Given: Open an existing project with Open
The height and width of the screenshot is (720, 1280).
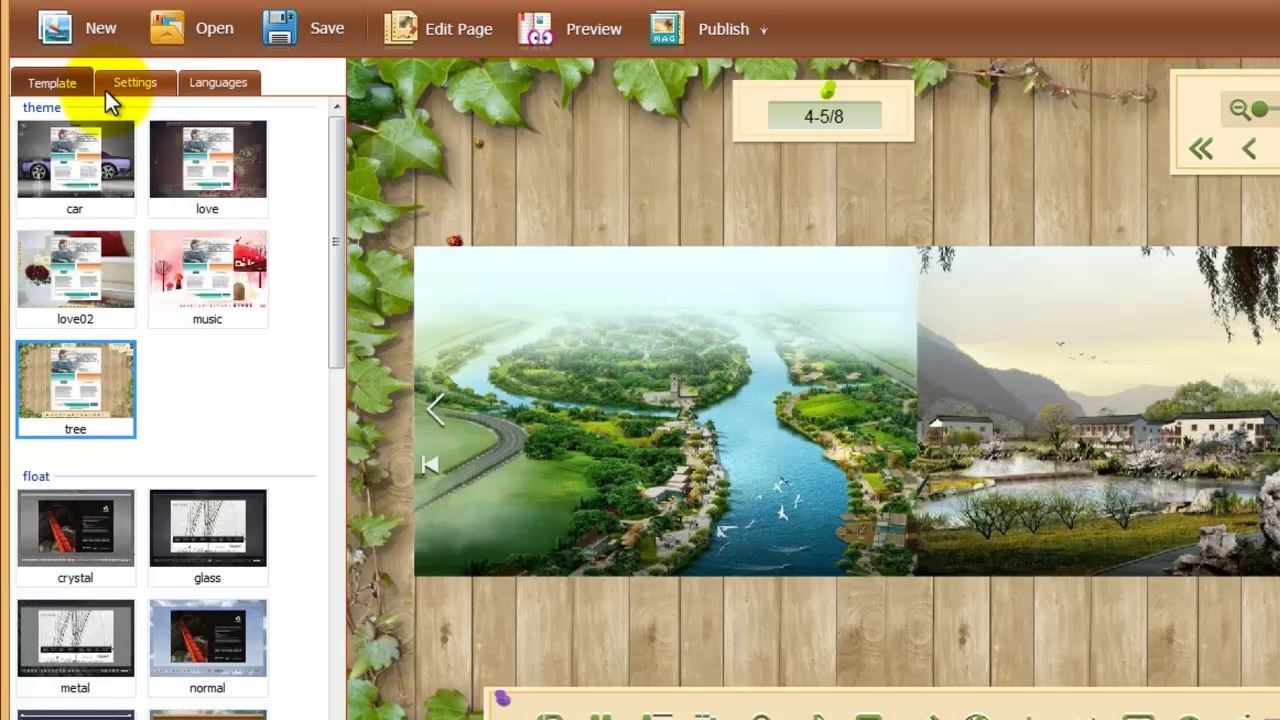Looking at the screenshot, I should click(x=191, y=28).
